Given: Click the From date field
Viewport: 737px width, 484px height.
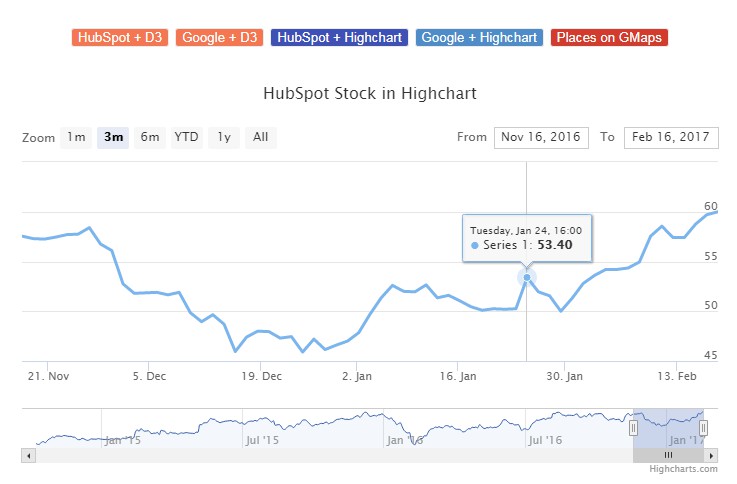Looking at the screenshot, I should (540, 137).
